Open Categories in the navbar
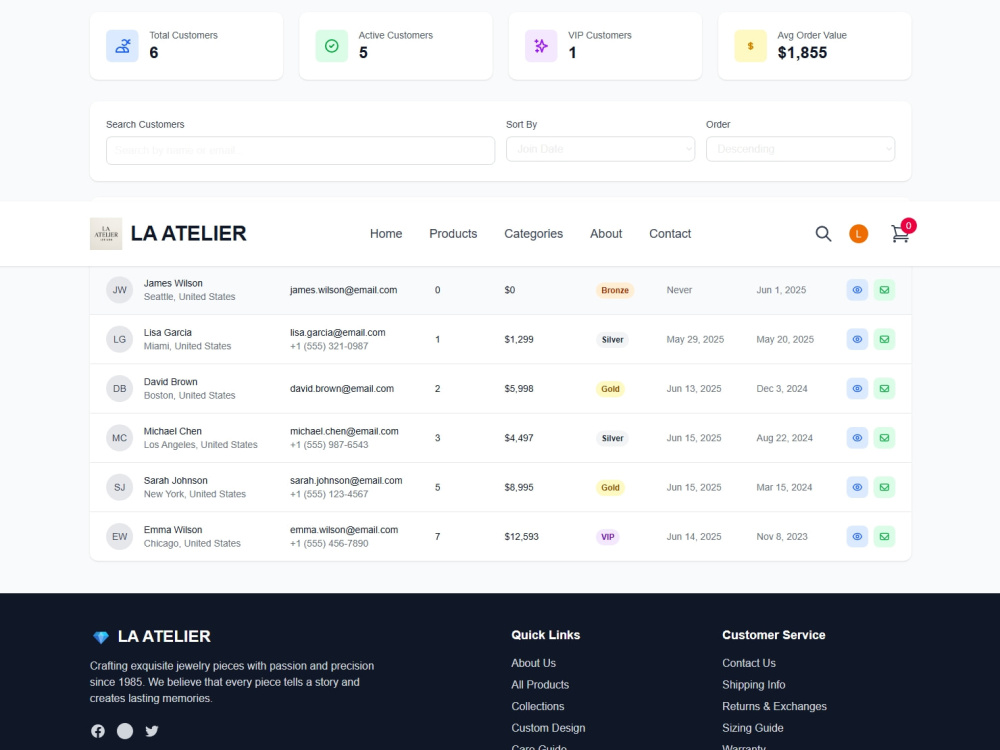Image resolution: width=1000 pixels, height=750 pixels. pyautogui.click(x=533, y=234)
